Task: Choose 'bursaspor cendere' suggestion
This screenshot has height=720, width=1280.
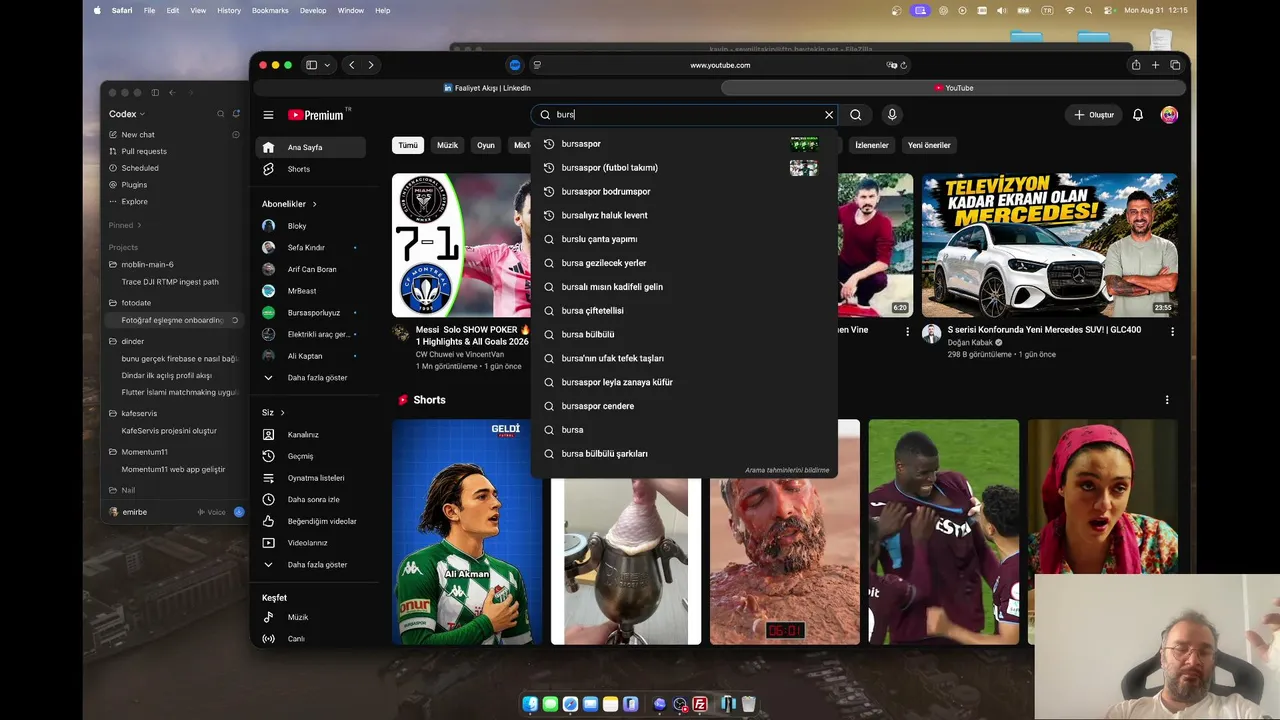Action: 684,406
